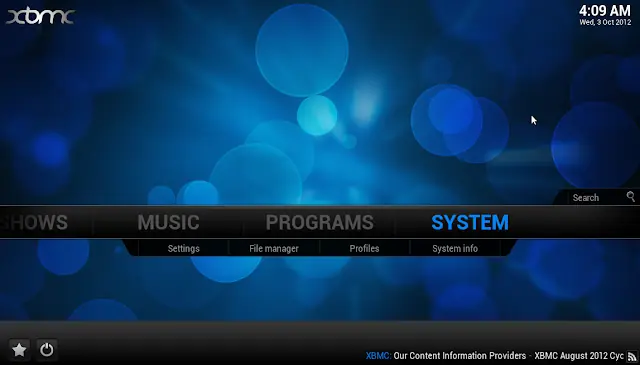Select MUSIC in the home menu
Viewport: 640px width, 365px height.
169,223
